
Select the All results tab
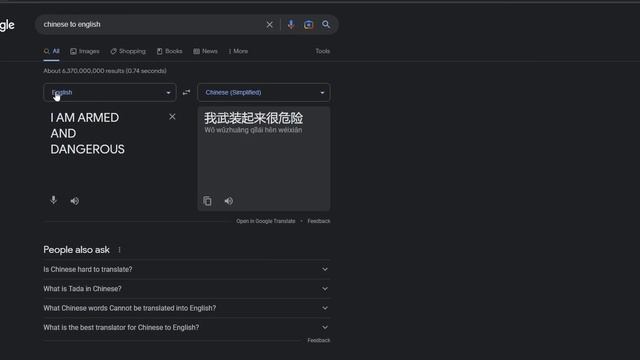click(52, 51)
